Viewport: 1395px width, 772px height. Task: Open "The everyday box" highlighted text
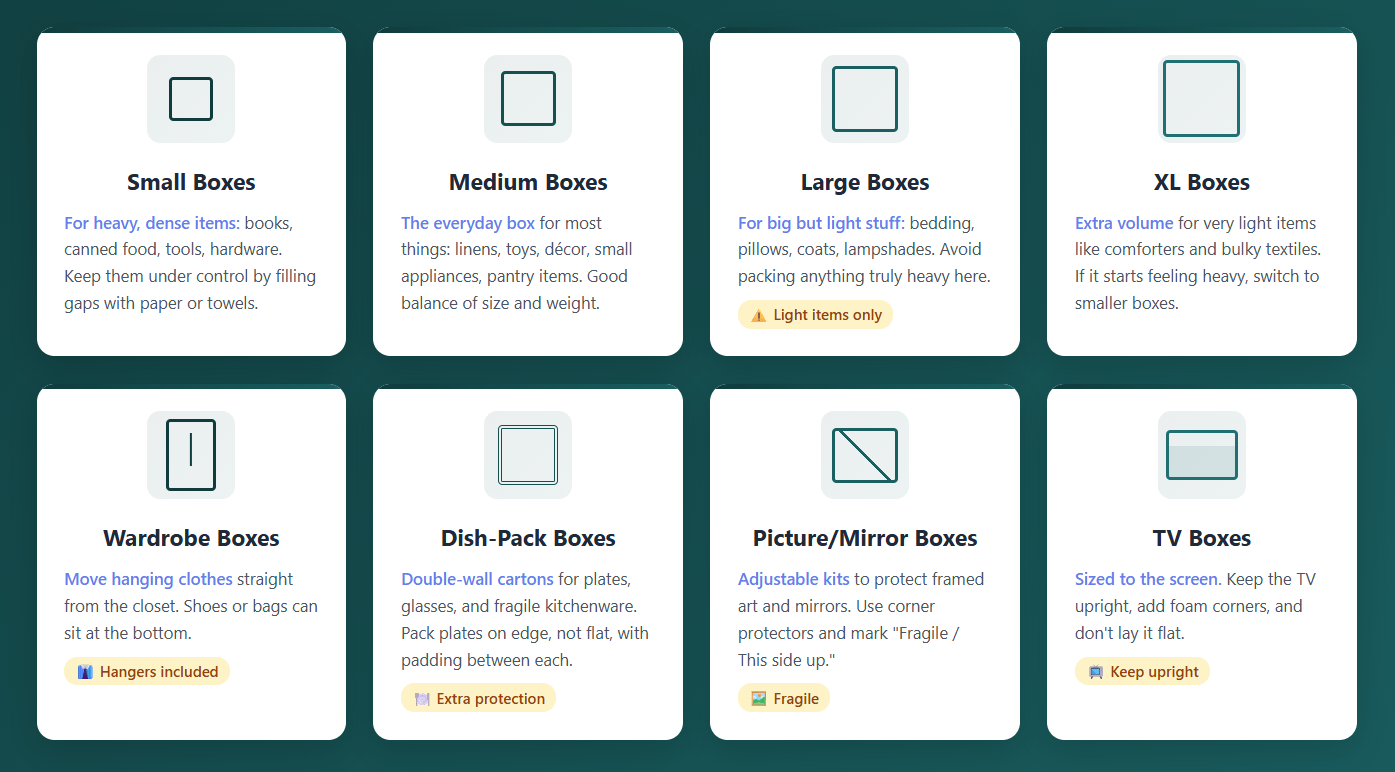point(468,223)
